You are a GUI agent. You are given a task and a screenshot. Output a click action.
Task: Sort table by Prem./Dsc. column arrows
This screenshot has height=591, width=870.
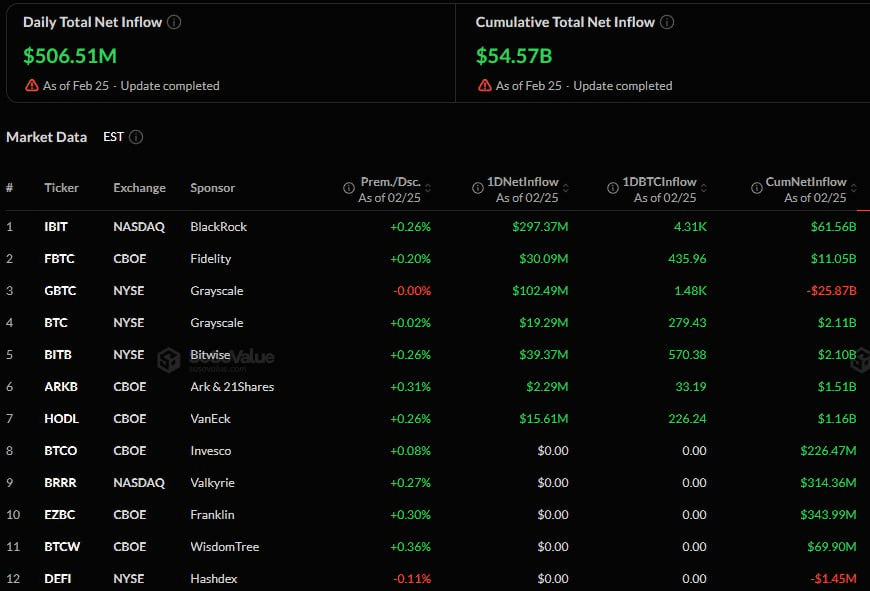point(428,189)
